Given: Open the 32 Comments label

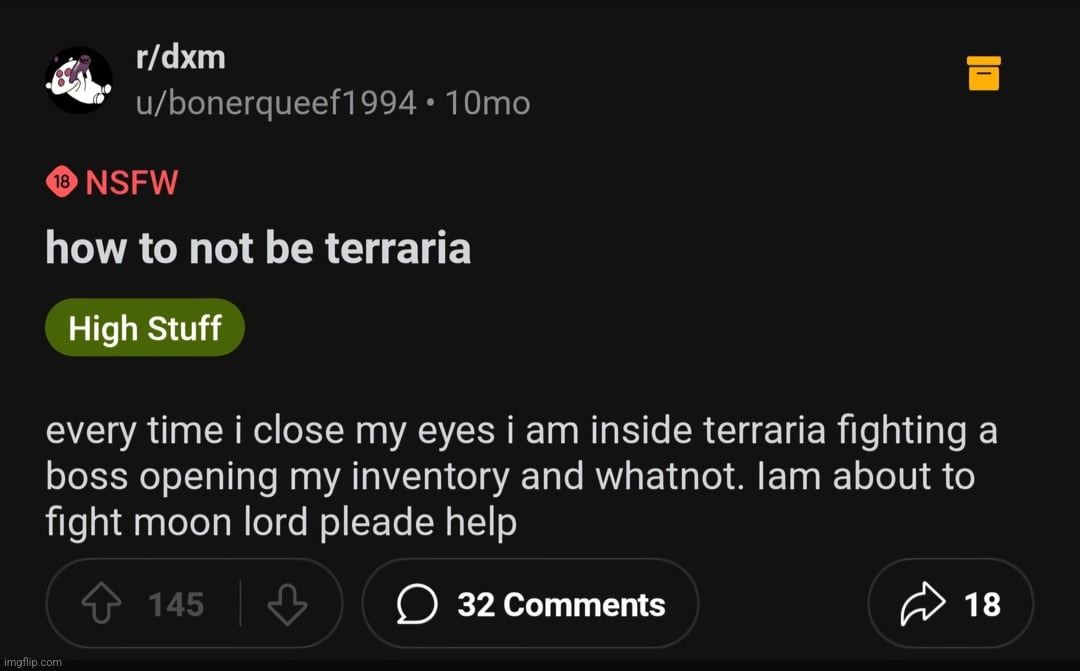Looking at the screenshot, I should pos(561,604).
